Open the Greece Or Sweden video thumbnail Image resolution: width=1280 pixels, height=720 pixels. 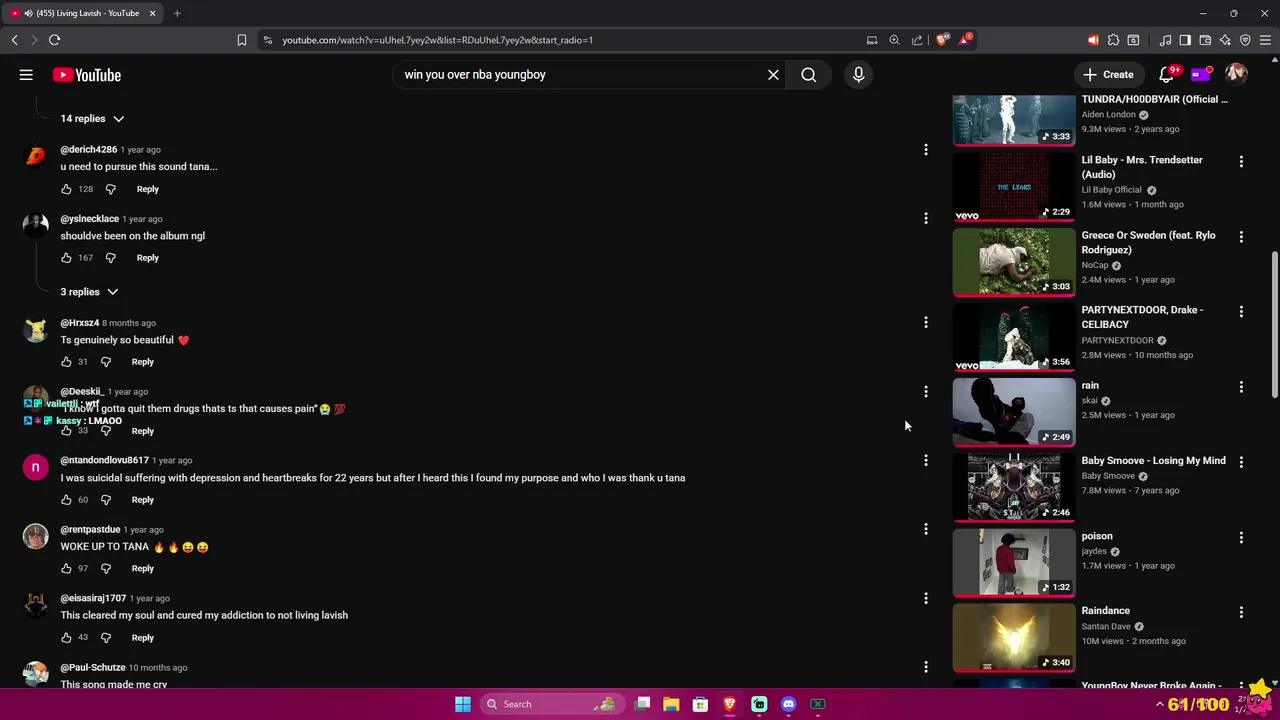(1014, 262)
